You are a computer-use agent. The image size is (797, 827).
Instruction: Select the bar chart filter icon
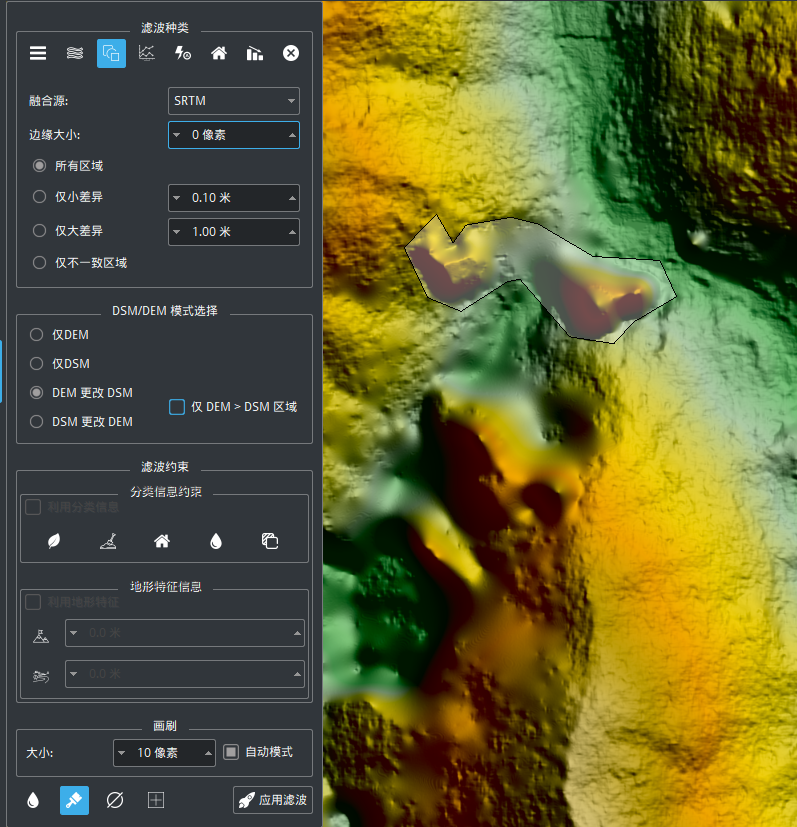click(255, 53)
